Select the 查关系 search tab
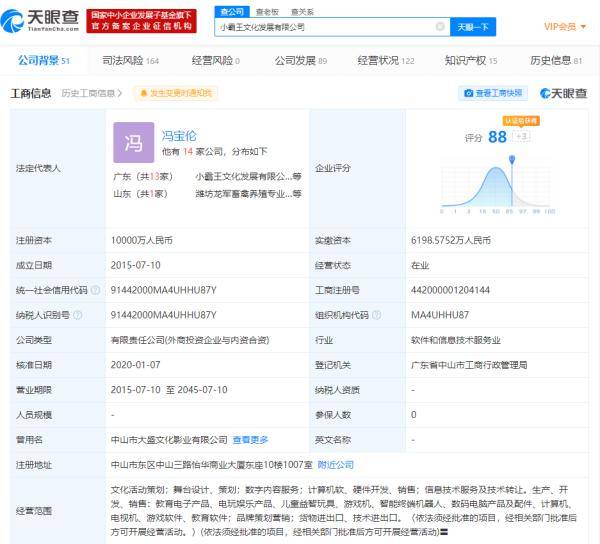600x544 pixels. pos(302,12)
